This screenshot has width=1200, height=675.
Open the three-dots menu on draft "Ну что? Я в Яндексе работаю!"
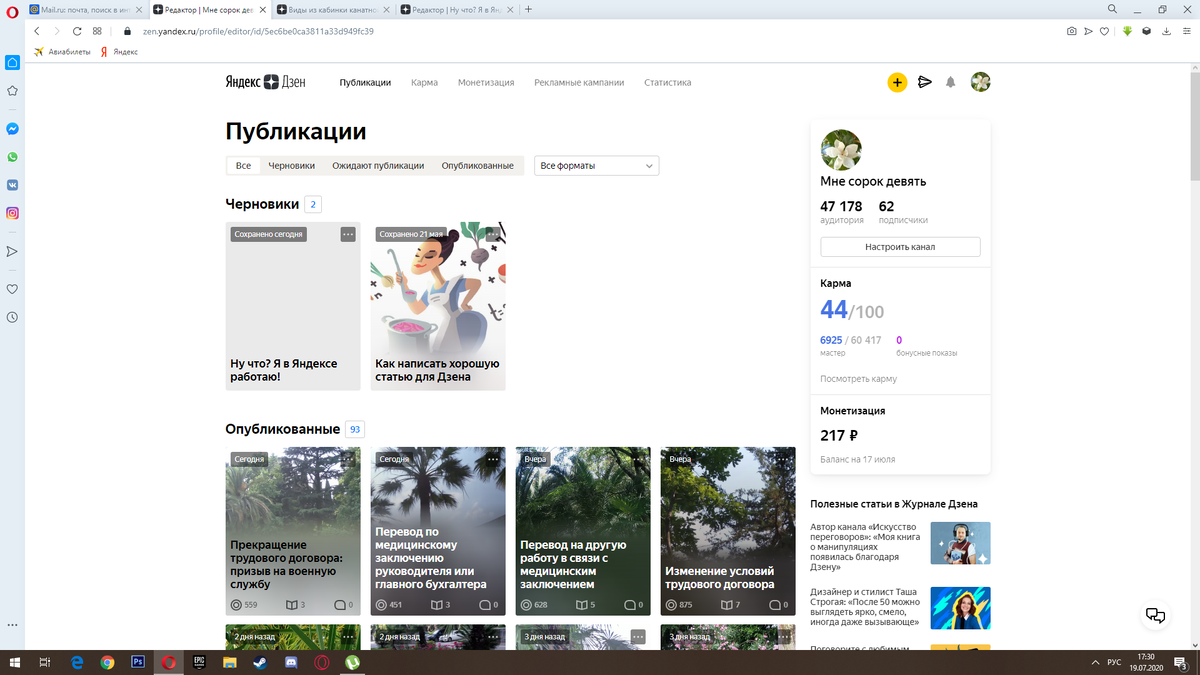tap(348, 234)
